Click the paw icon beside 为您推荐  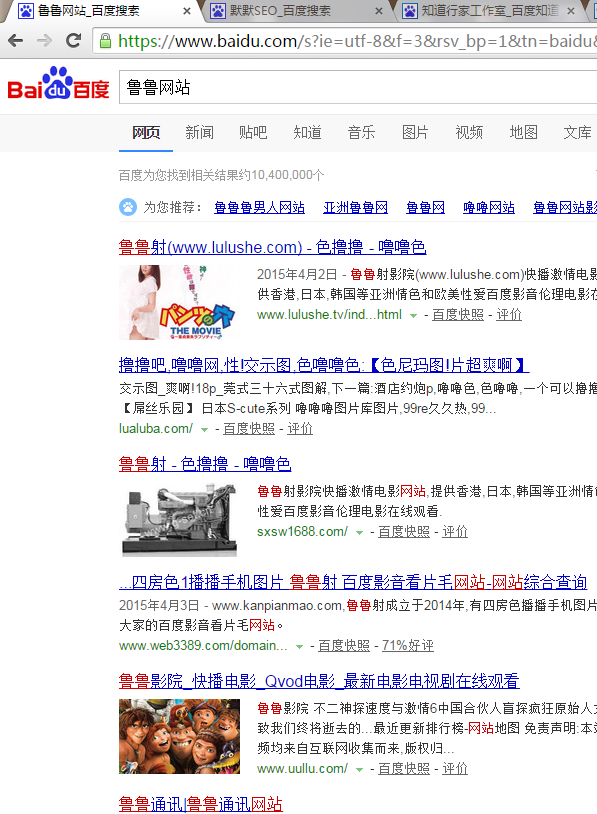[128, 207]
